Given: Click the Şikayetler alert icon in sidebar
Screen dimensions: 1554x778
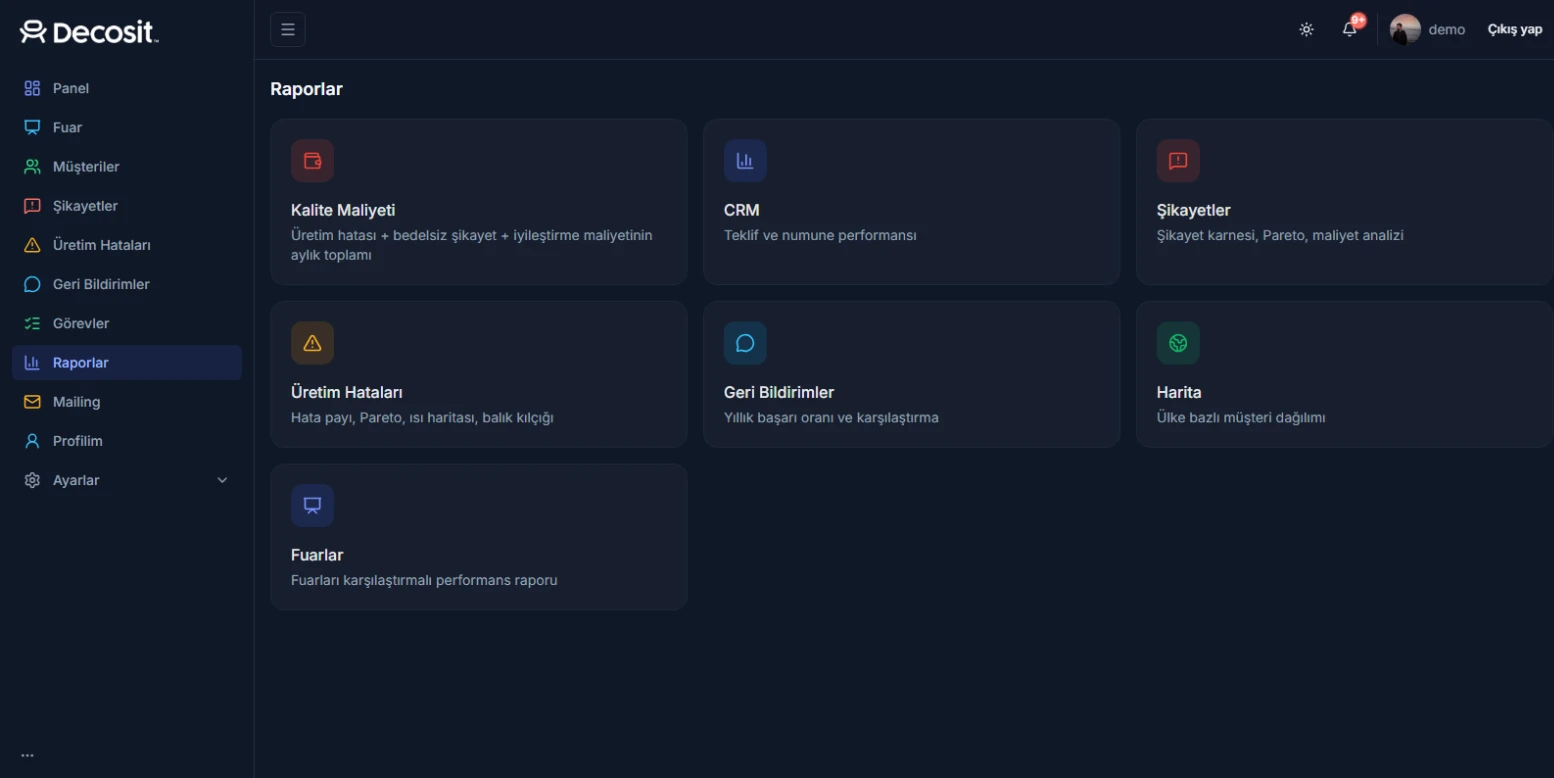Looking at the screenshot, I should (x=32, y=206).
